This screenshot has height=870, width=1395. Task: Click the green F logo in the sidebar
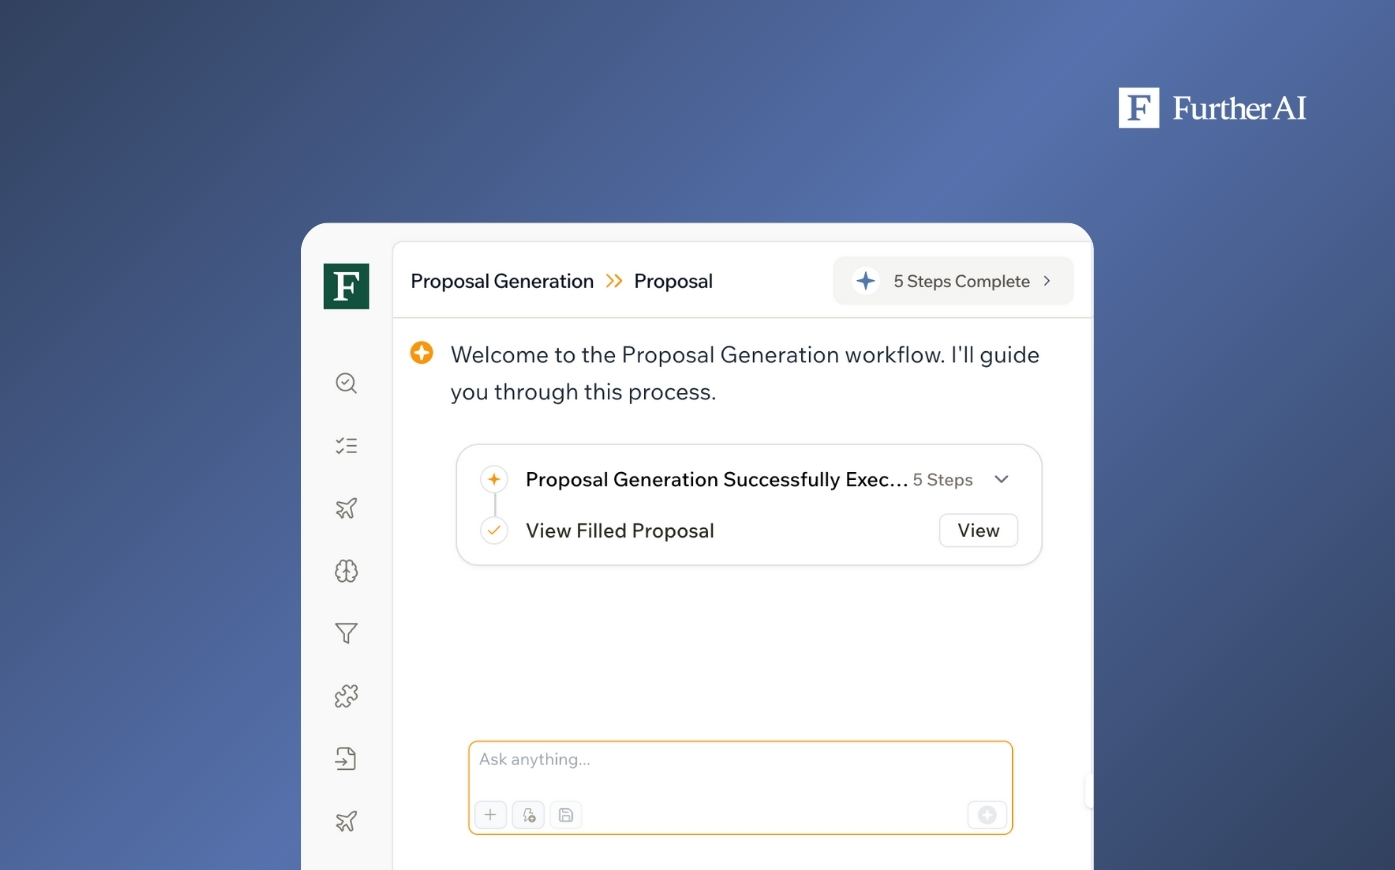tap(346, 286)
